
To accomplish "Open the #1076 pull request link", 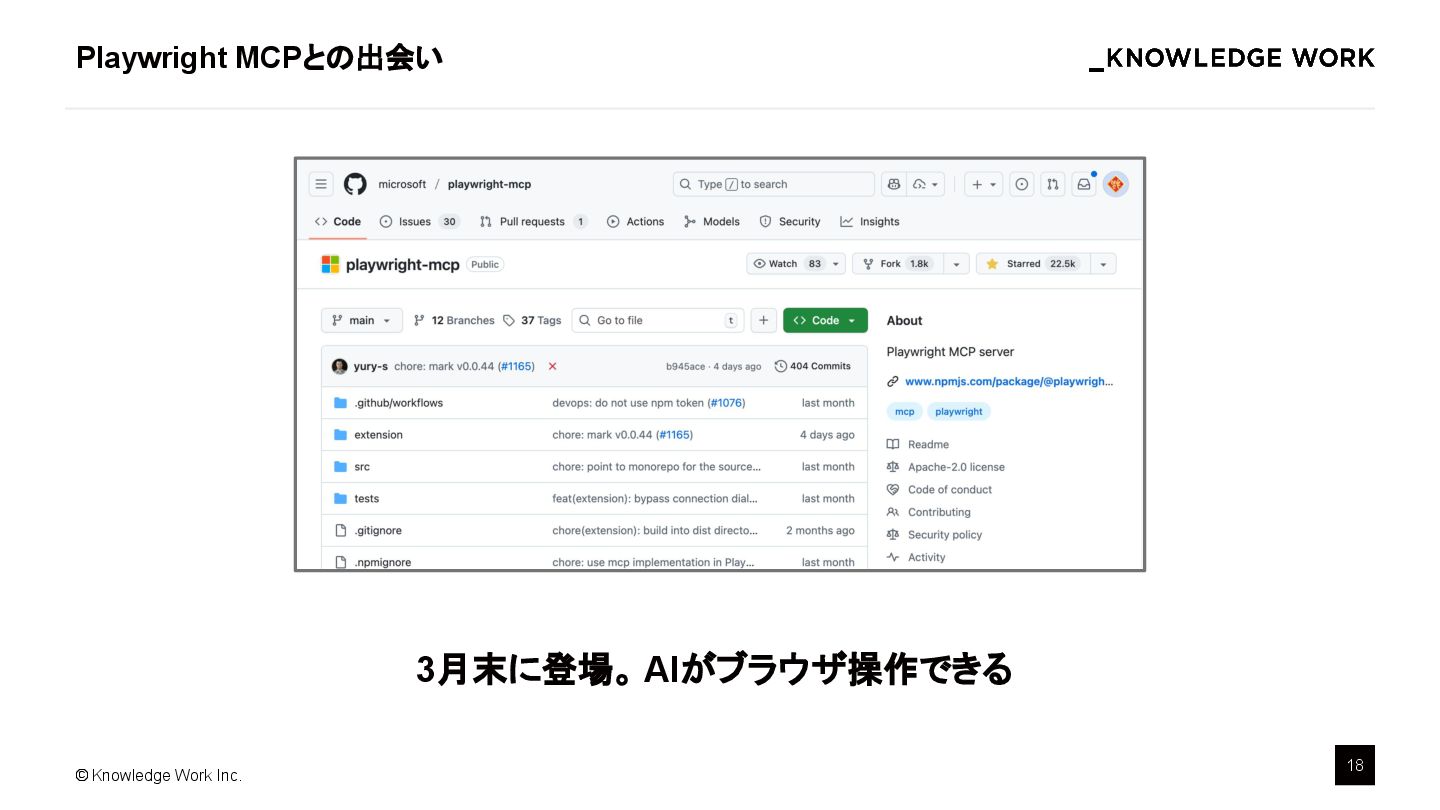I will (726, 403).
